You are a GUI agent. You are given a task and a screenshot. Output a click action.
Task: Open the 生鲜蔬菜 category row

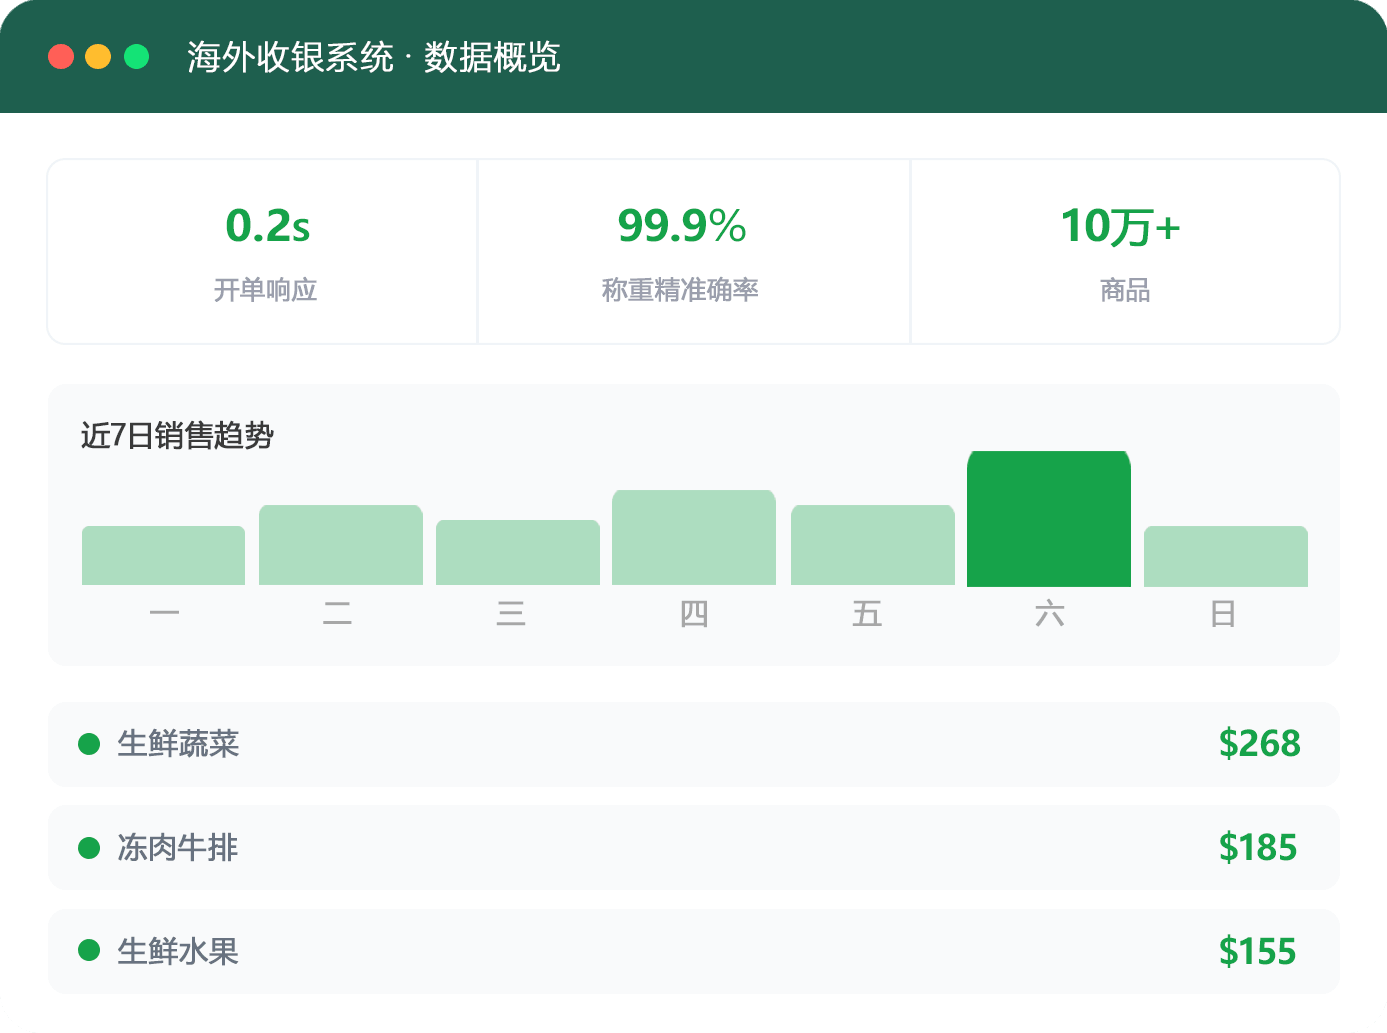pos(694,744)
